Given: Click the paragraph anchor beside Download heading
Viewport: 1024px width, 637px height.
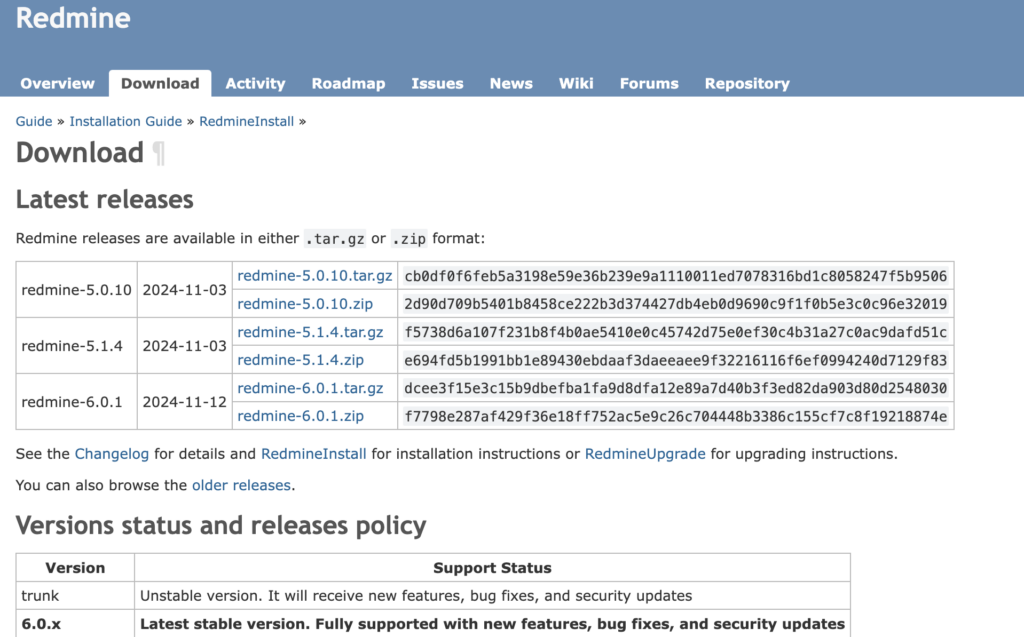Looking at the screenshot, I should 160,153.
